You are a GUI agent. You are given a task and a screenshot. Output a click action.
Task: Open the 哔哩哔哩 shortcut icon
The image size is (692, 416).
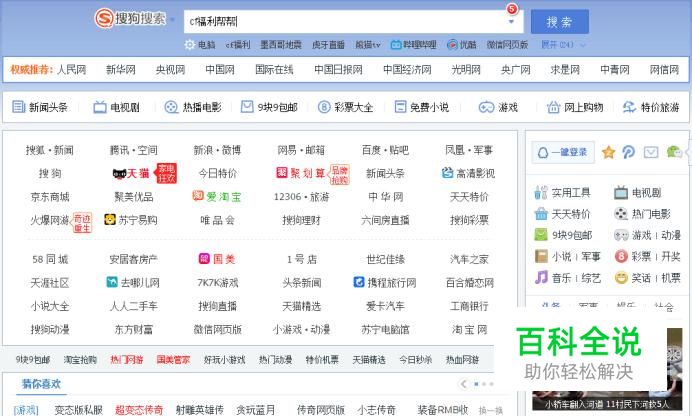tap(395, 45)
